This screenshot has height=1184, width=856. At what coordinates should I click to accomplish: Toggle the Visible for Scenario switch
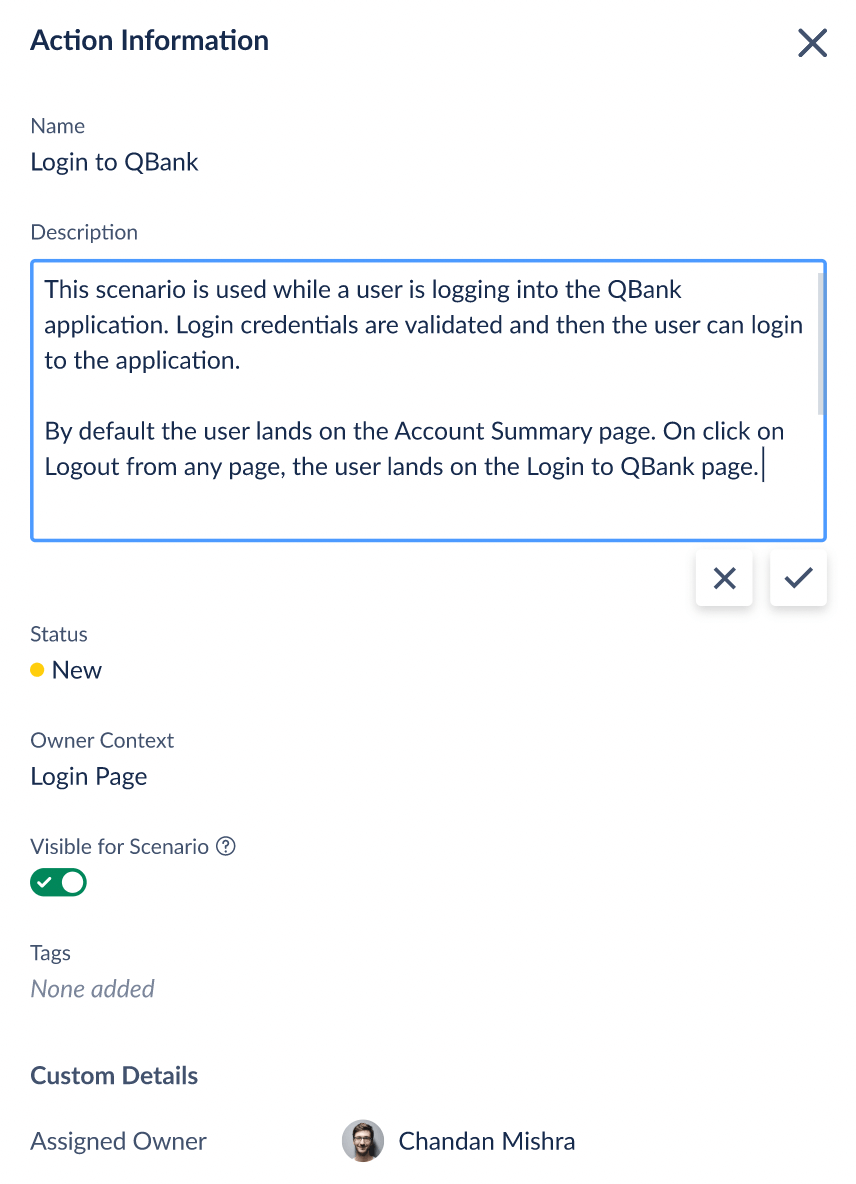(59, 882)
